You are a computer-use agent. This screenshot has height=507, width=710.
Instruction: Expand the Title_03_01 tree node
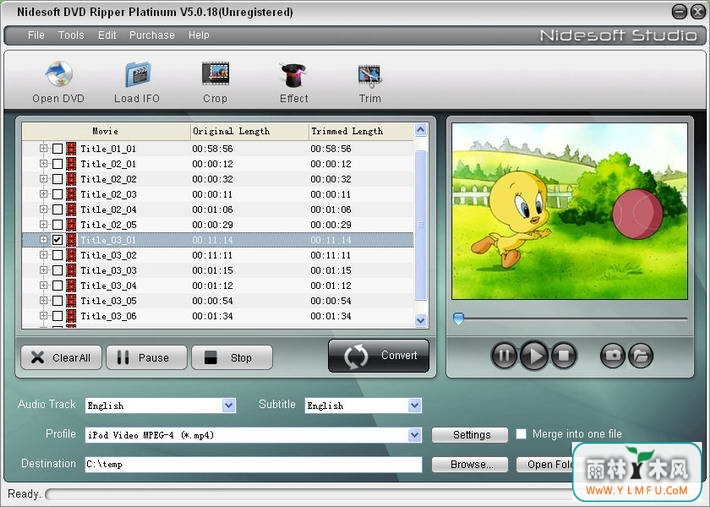click(43, 239)
